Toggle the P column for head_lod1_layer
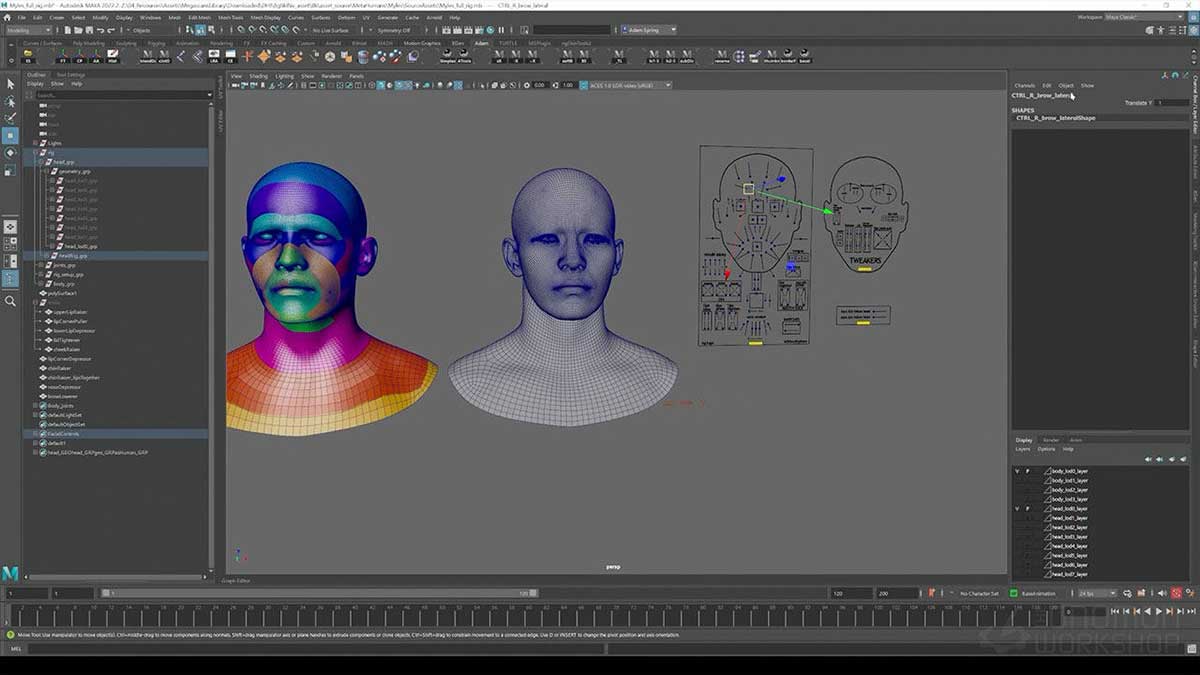 tap(1028, 517)
